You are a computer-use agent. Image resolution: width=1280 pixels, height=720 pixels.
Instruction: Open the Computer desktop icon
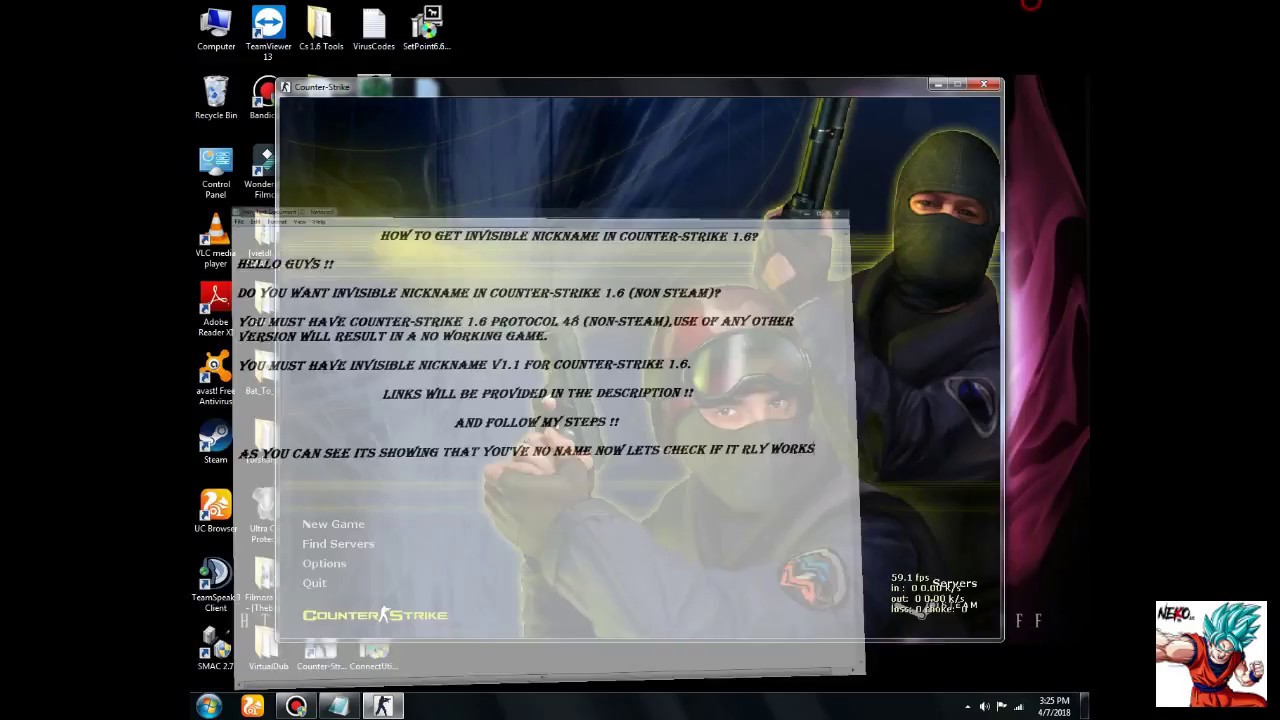coord(216,30)
